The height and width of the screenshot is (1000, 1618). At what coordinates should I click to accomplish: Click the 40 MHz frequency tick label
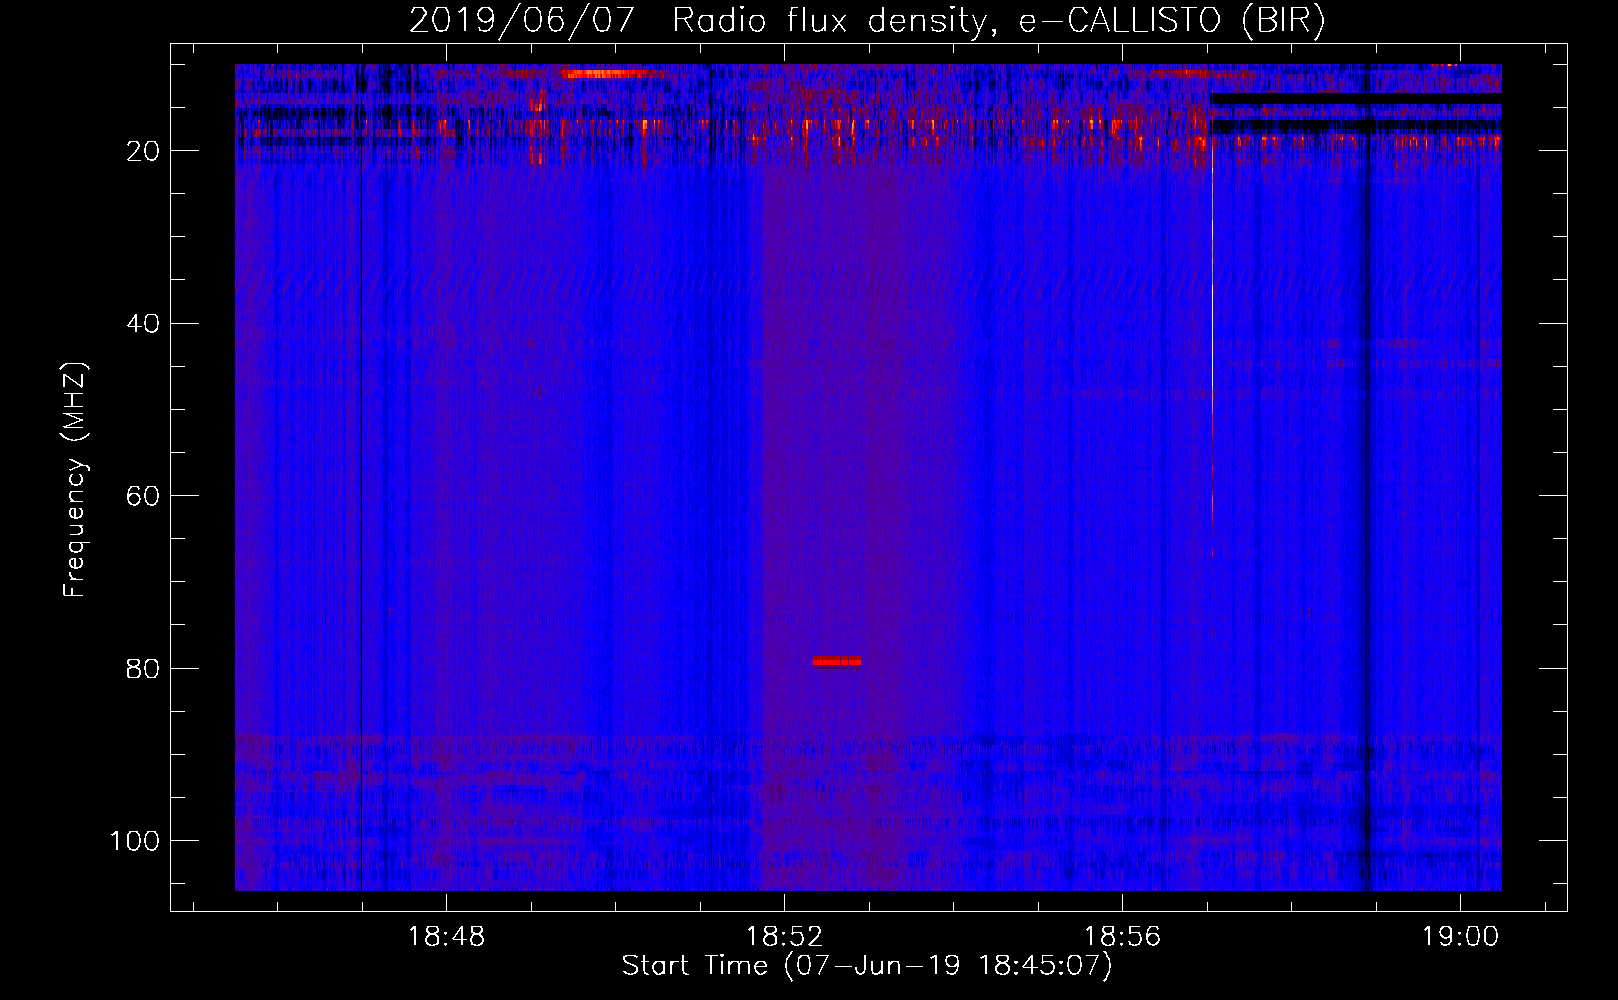click(x=144, y=324)
